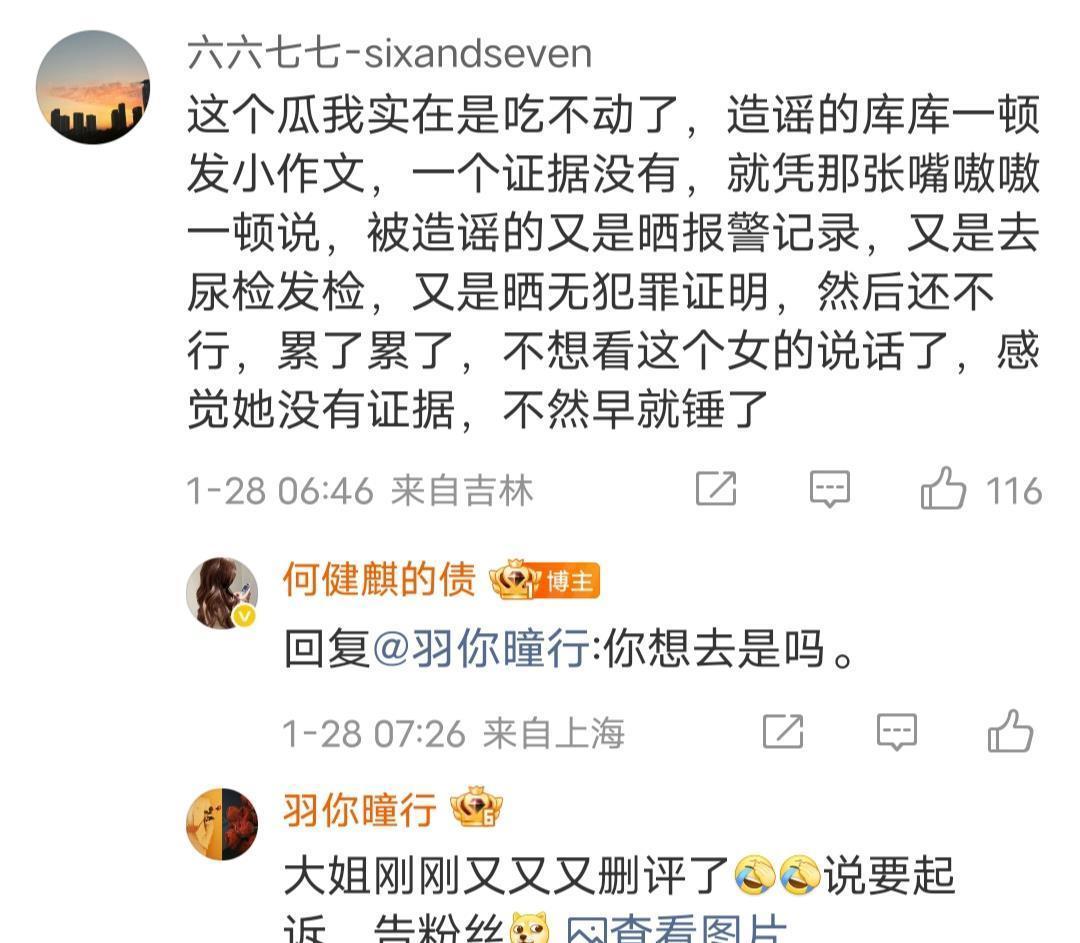
Task: Tap the 116 like count
Action: 1014,490
